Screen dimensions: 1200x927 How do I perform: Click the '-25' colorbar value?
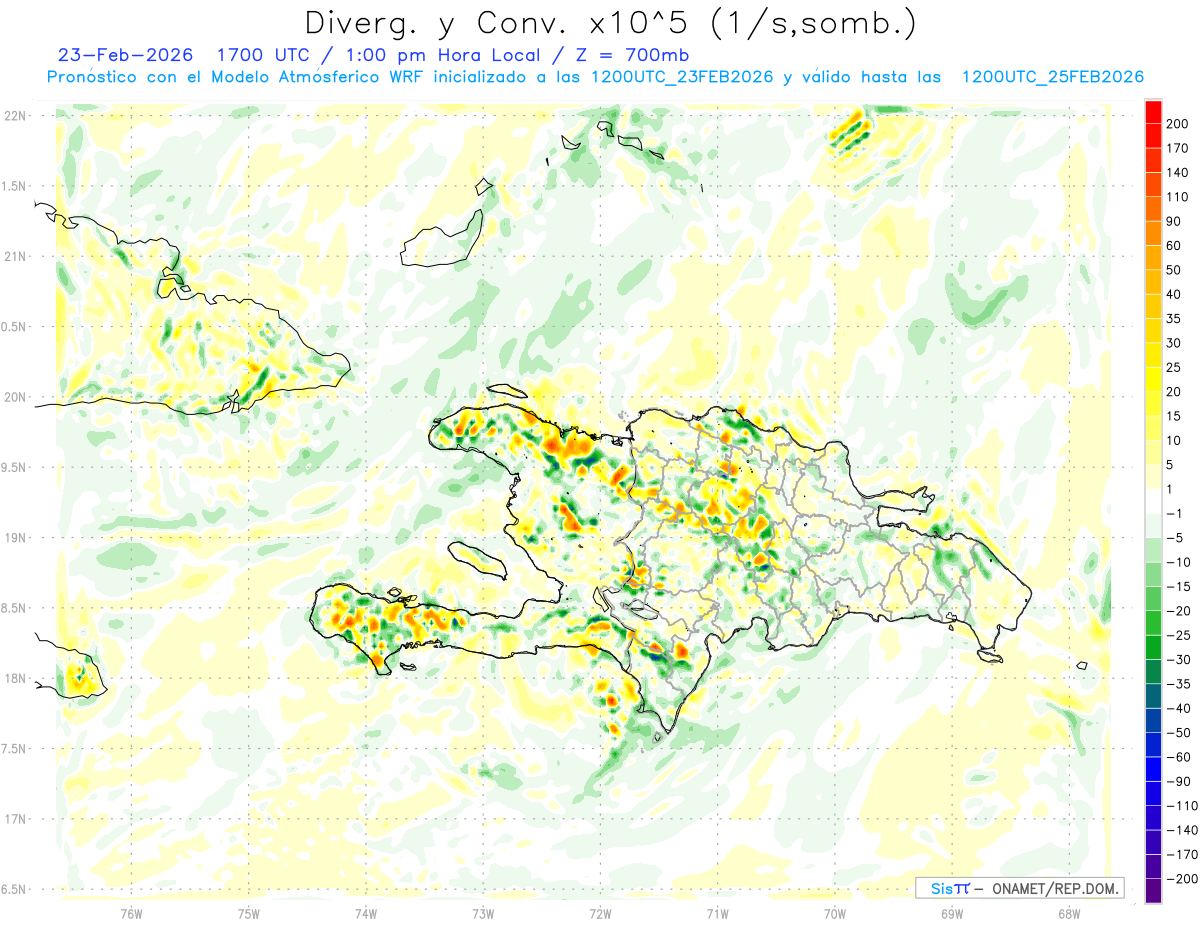tap(1178, 635)
